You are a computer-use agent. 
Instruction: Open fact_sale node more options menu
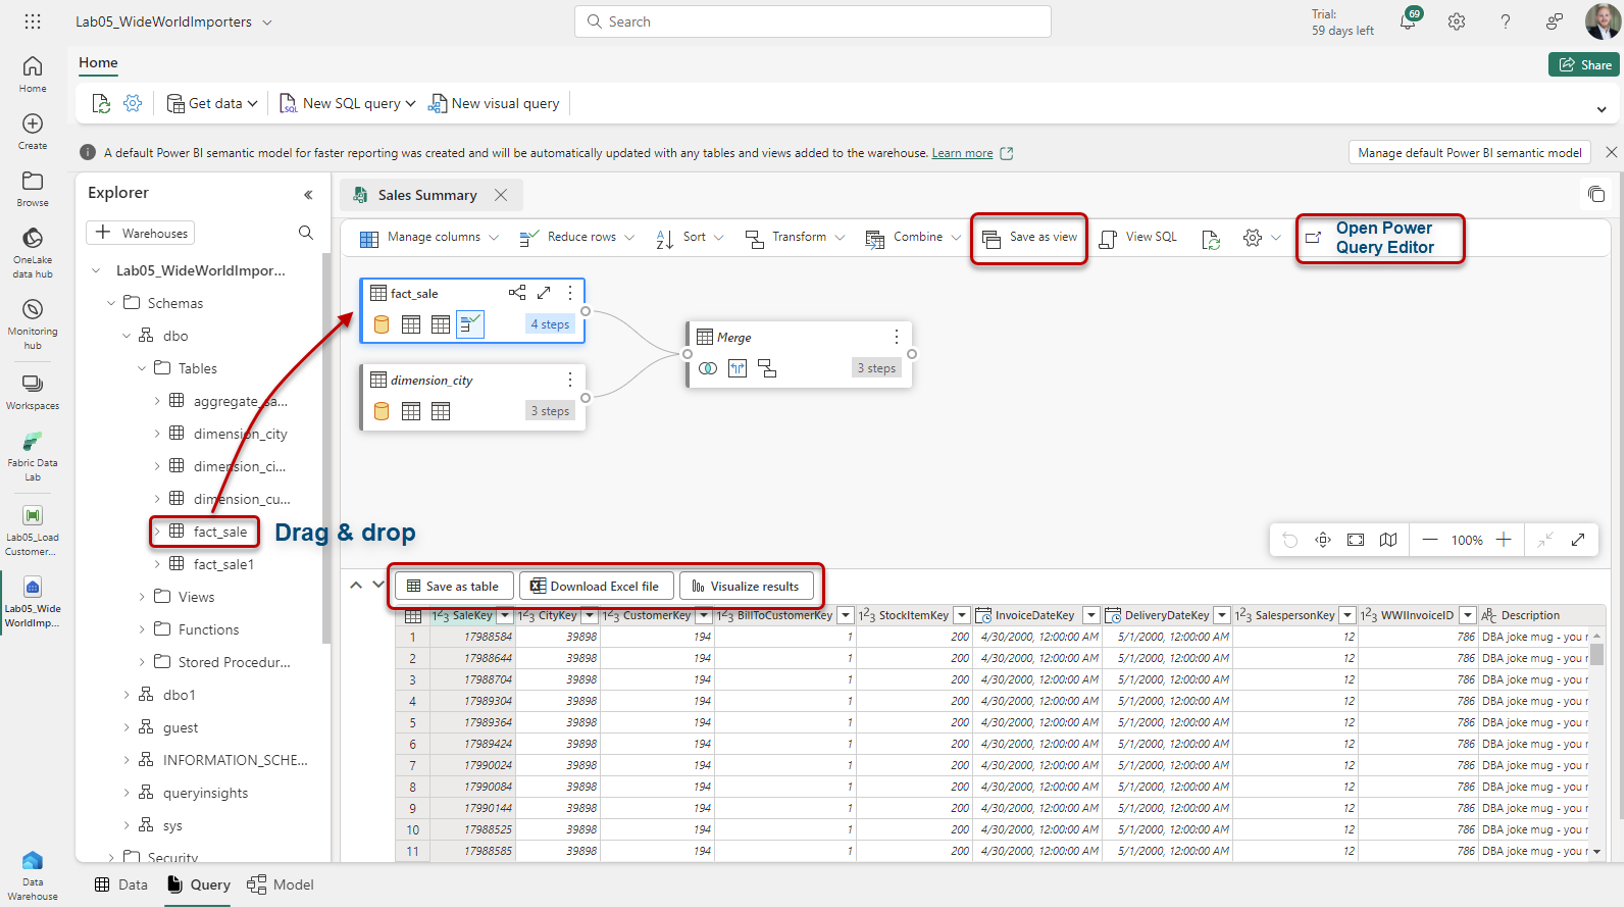coord(570,293)
